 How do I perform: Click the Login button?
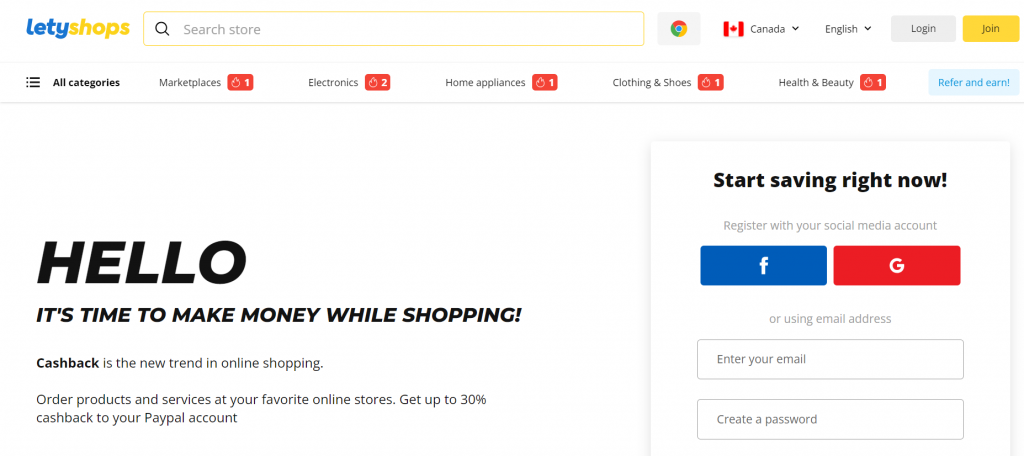pyautogui.click(x=923, y=29)
